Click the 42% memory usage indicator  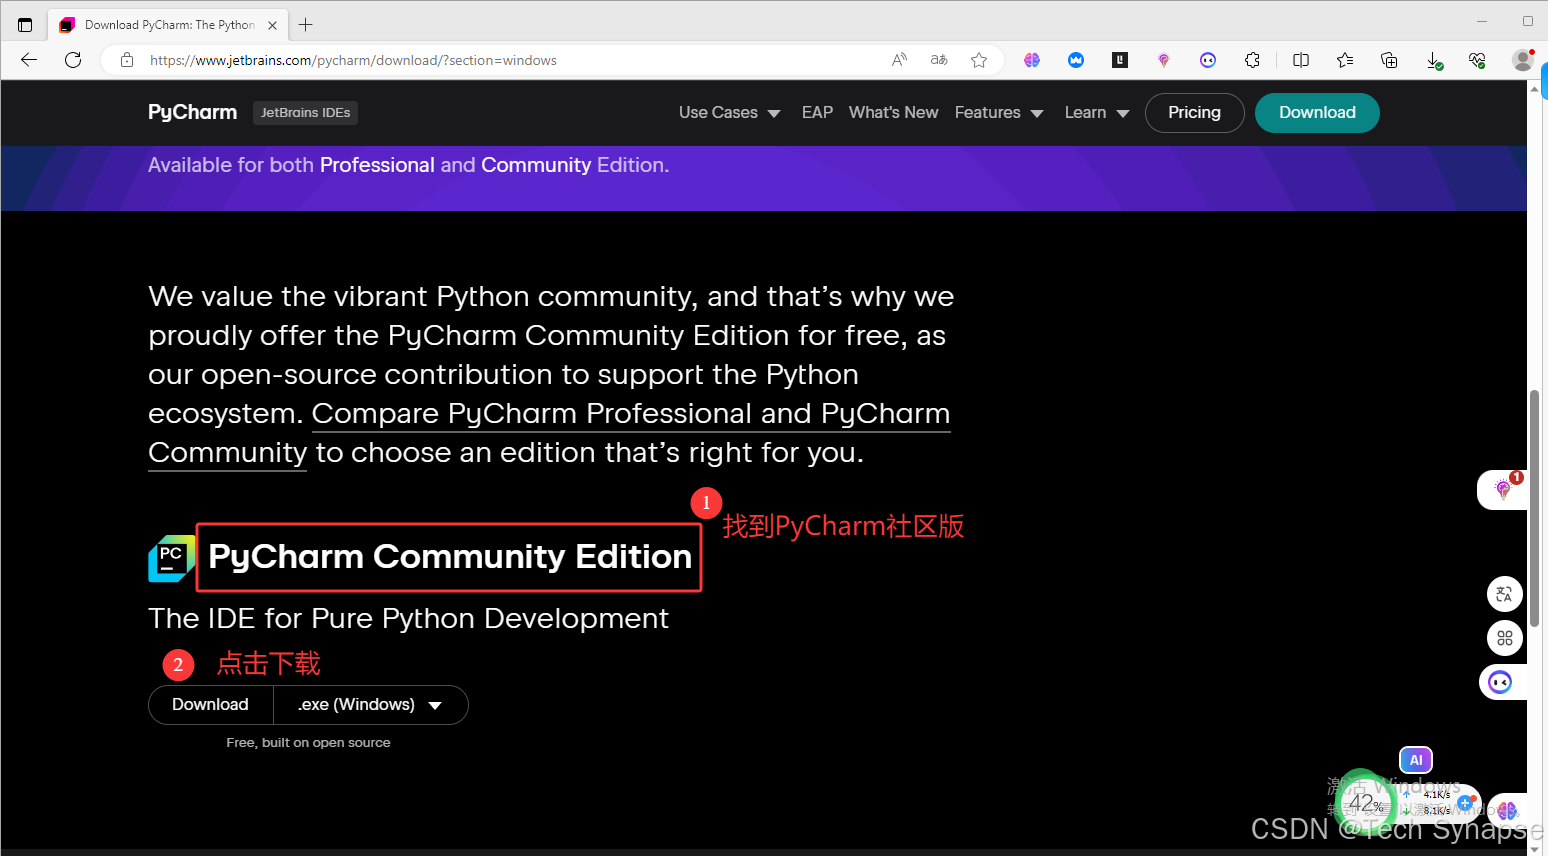click(1365, 803)
